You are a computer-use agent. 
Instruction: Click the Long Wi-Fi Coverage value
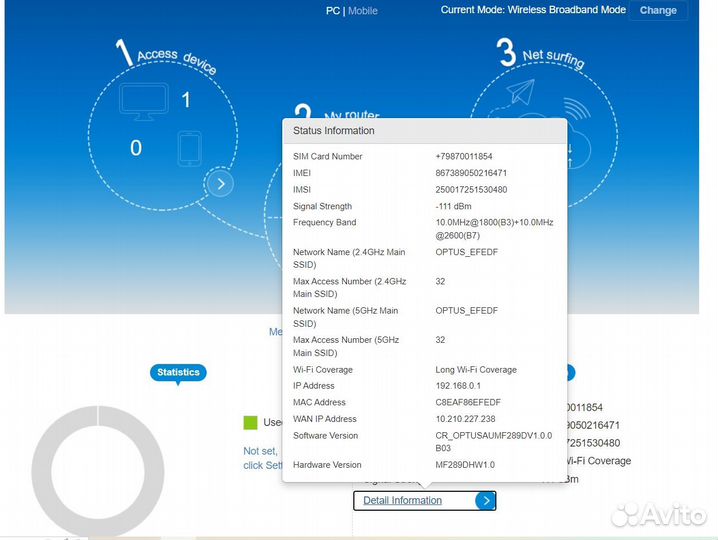(x=476, y=370)
